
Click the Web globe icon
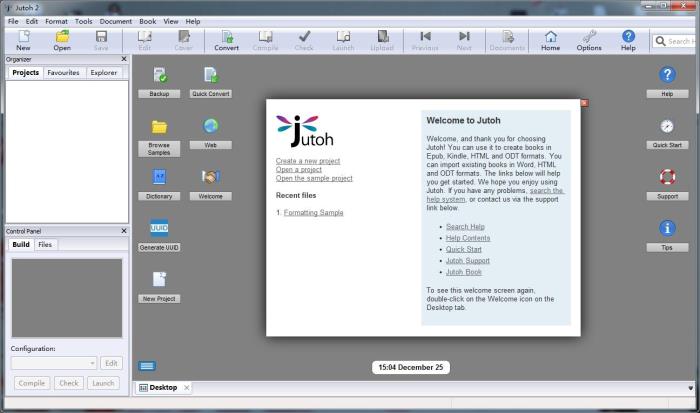(211, 126)
